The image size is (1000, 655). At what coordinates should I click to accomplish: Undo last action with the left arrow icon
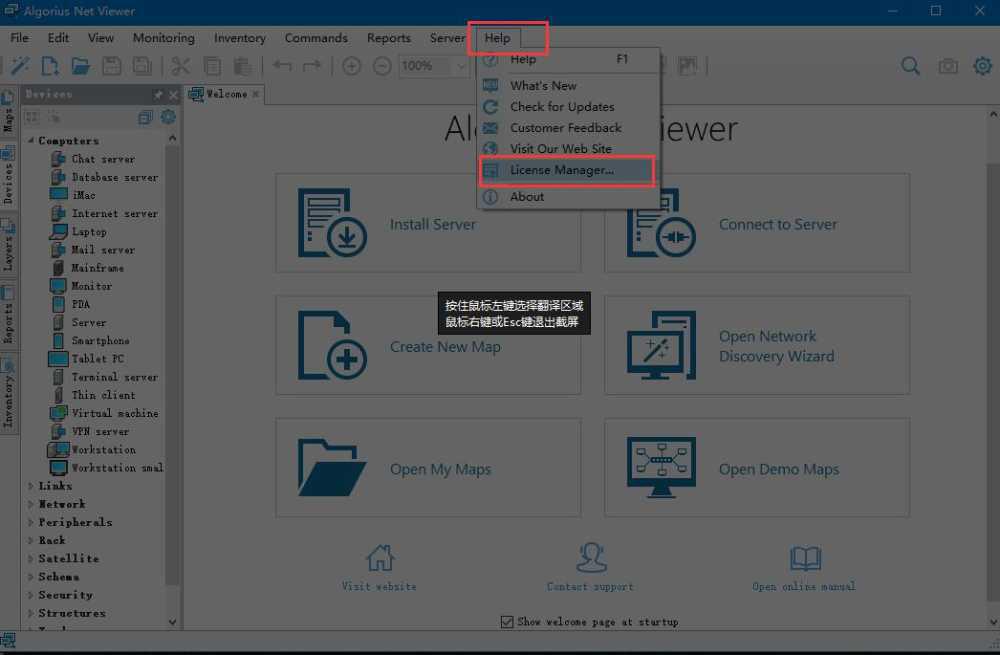click(x=283, y=65)
